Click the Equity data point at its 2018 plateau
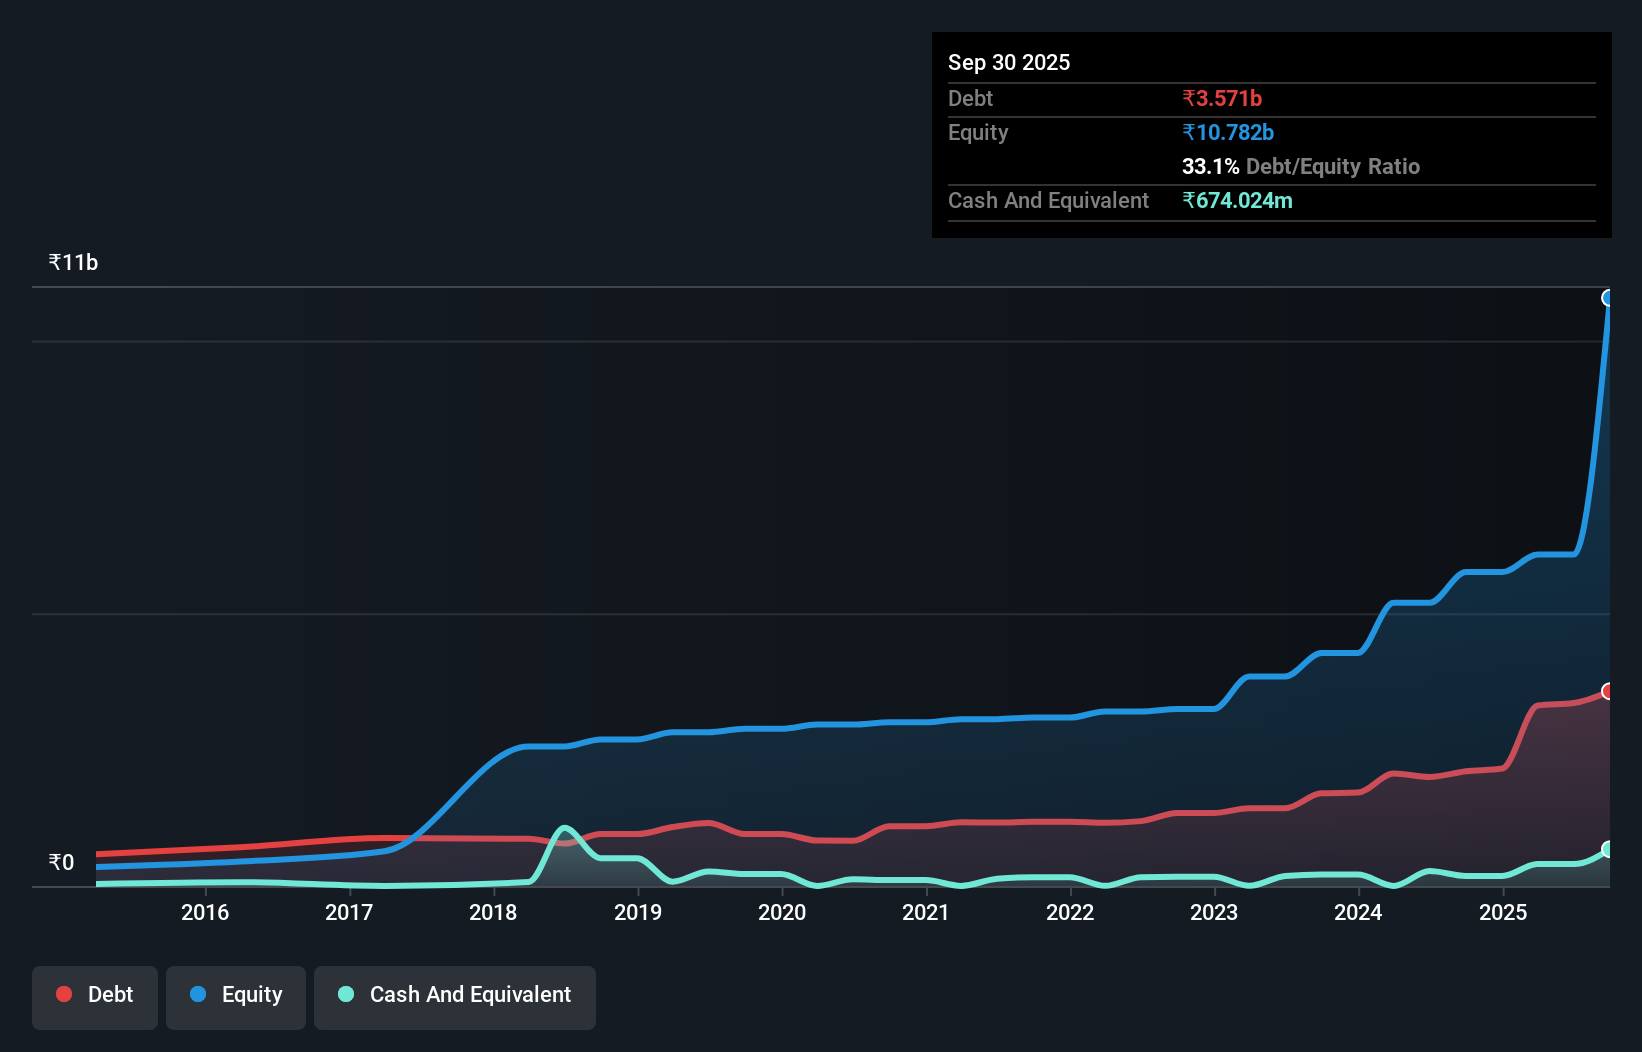Viewport: 1642px width, 1052px height. (540, 747)
